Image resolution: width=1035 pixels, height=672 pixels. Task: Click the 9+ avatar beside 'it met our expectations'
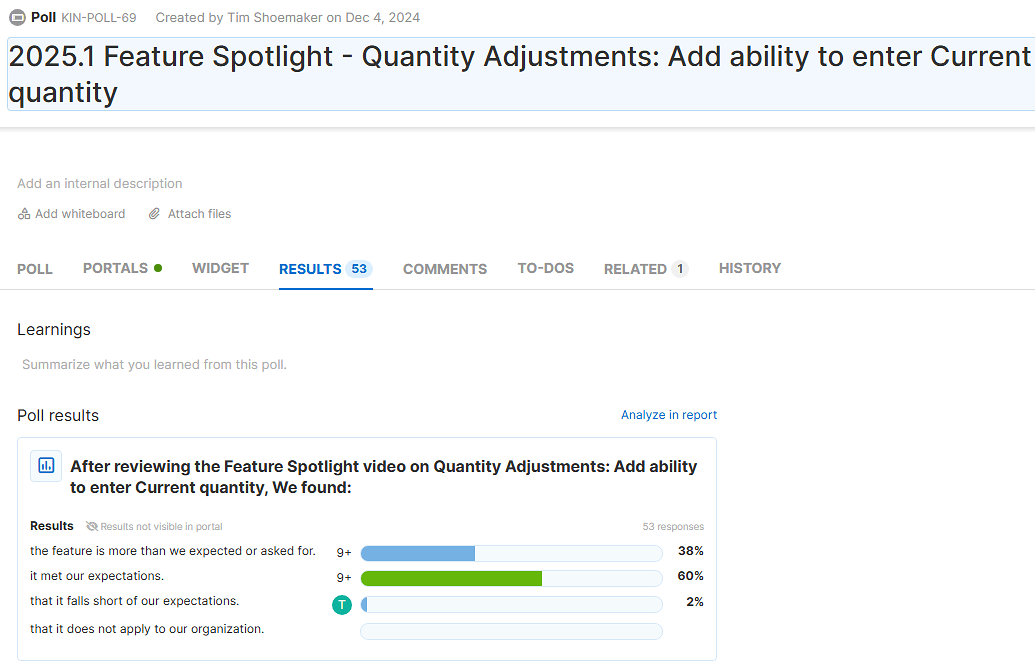pos(345,578)
